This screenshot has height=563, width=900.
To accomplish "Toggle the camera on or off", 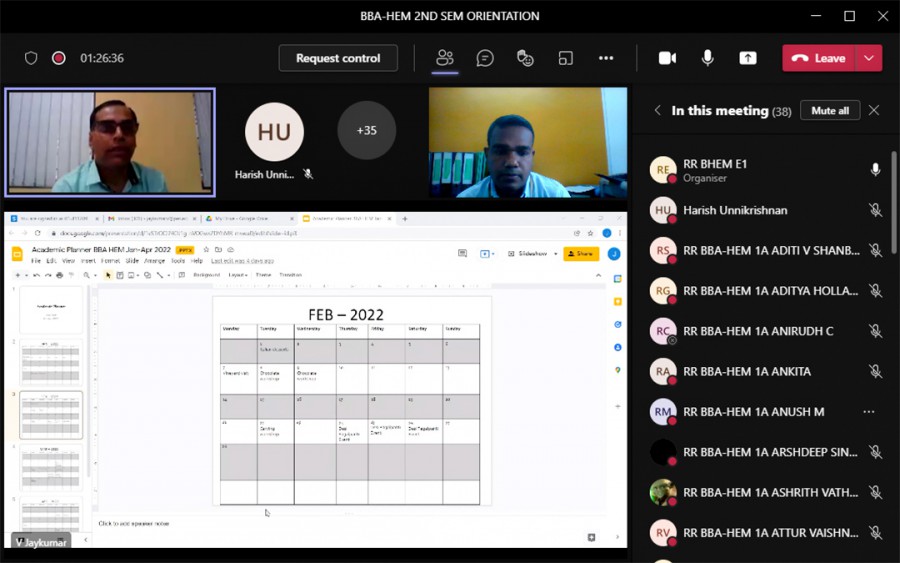I will pyautogui.click(x=667, y=58).
